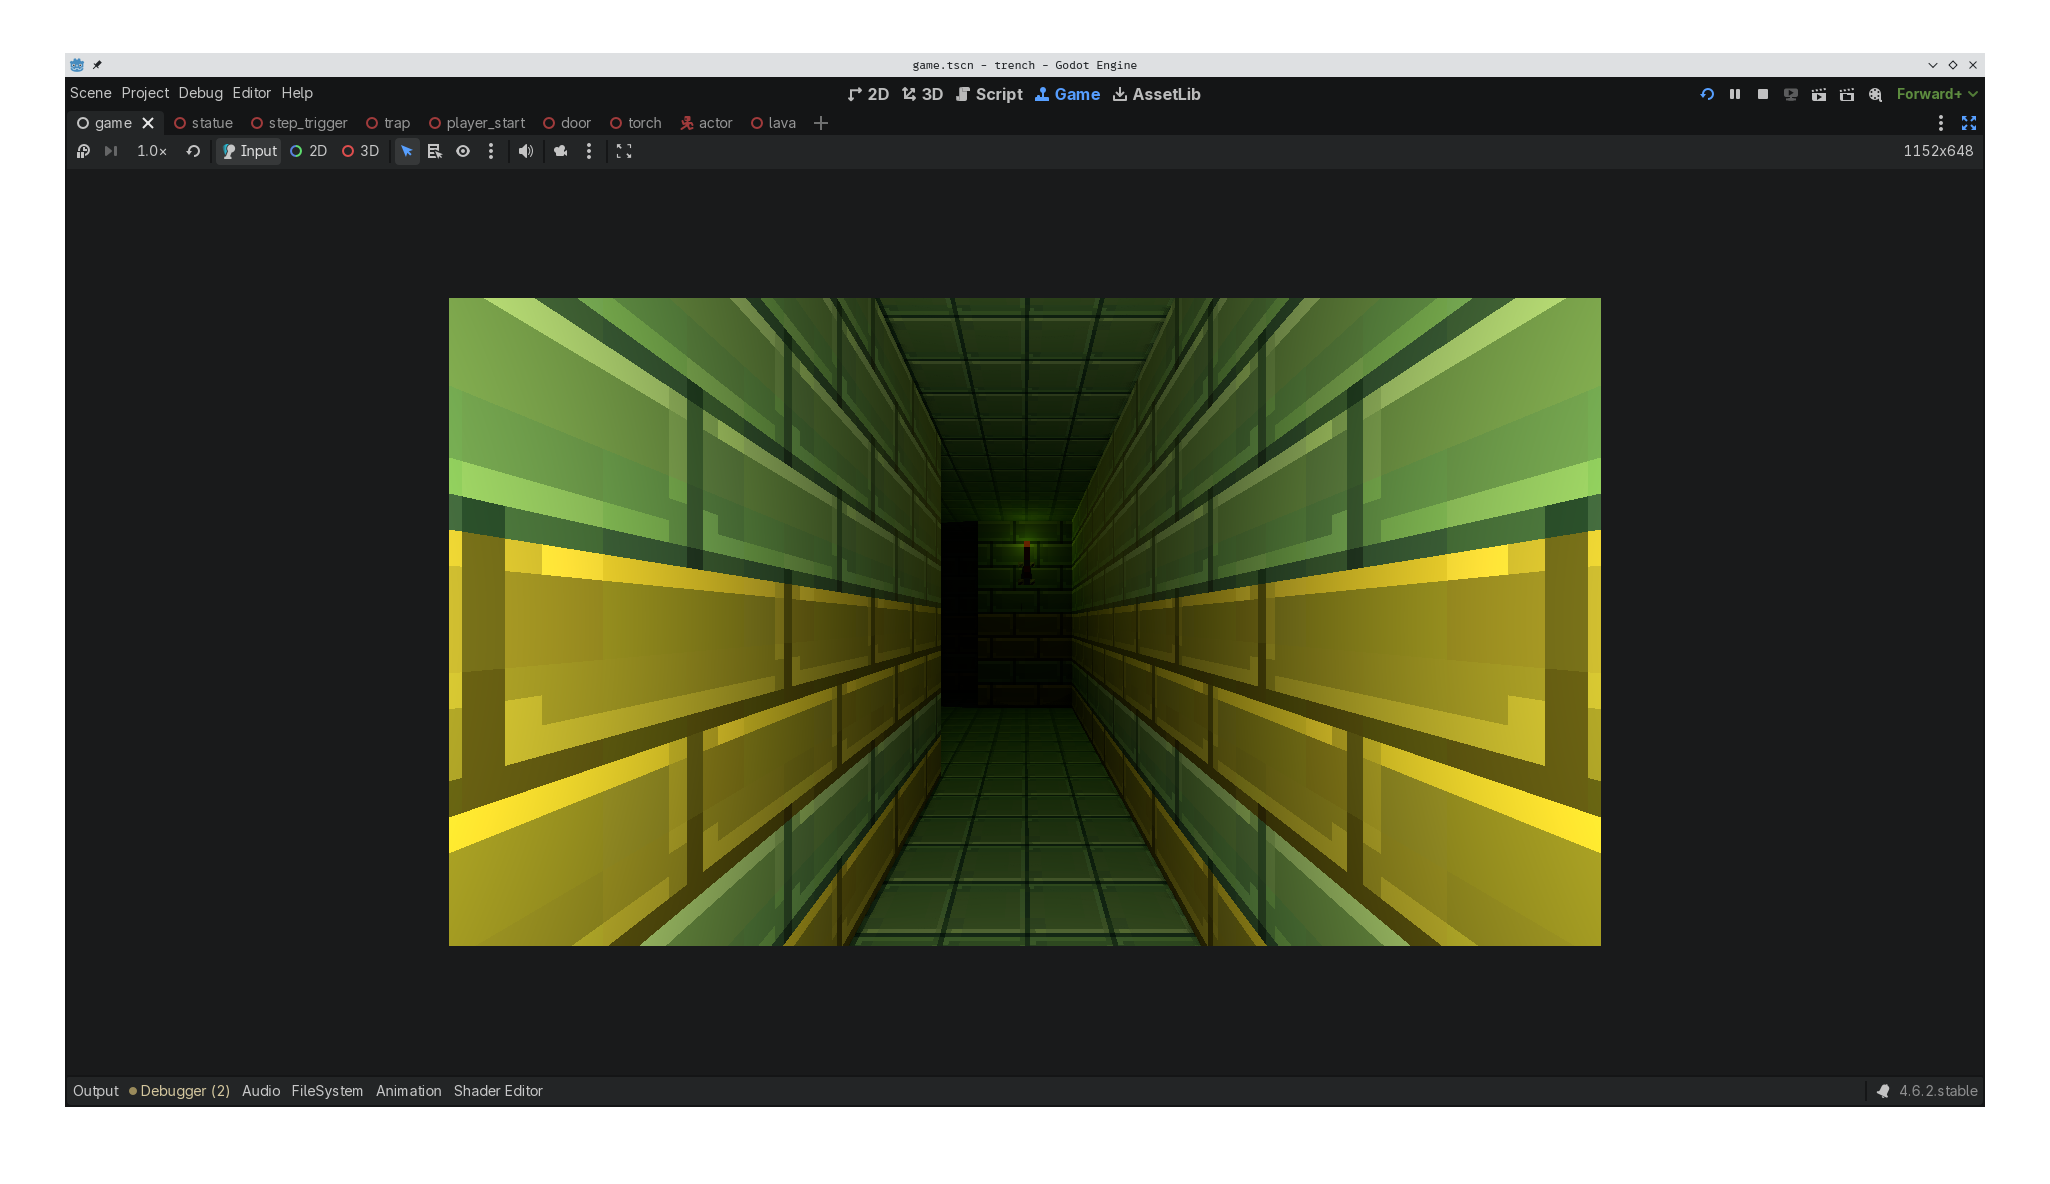Click the game embed fullscreen icon
This screenshot has height=1184, width=2050.
click(624, 151)
